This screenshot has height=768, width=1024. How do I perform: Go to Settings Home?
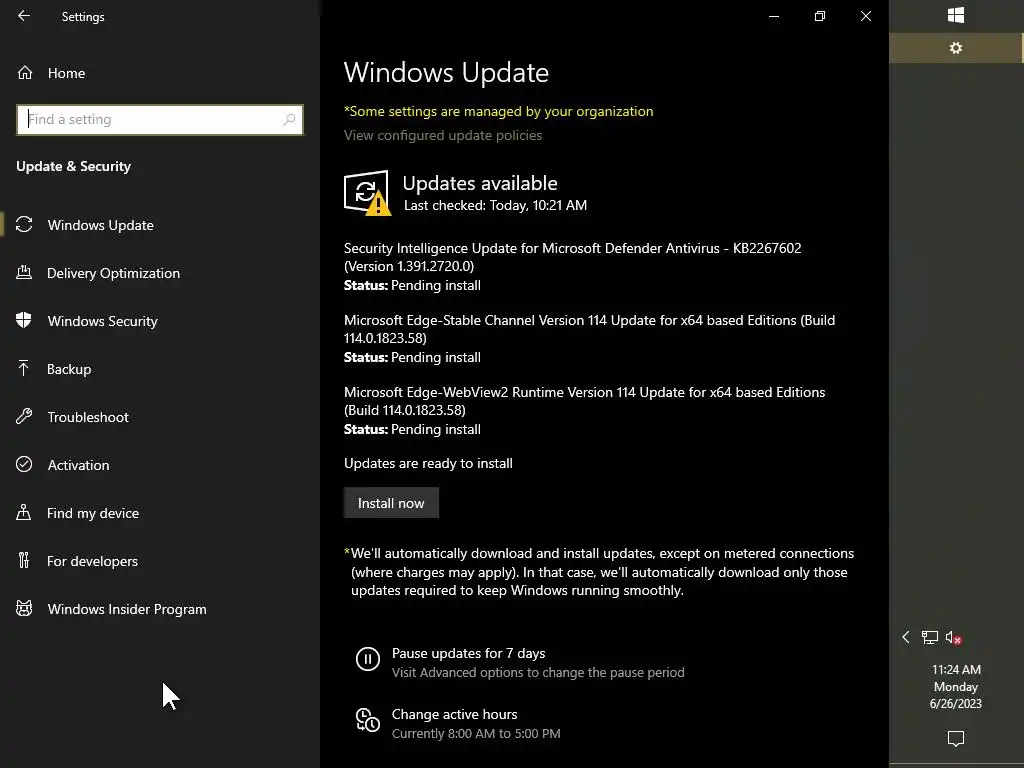click(x=160, y=72)
